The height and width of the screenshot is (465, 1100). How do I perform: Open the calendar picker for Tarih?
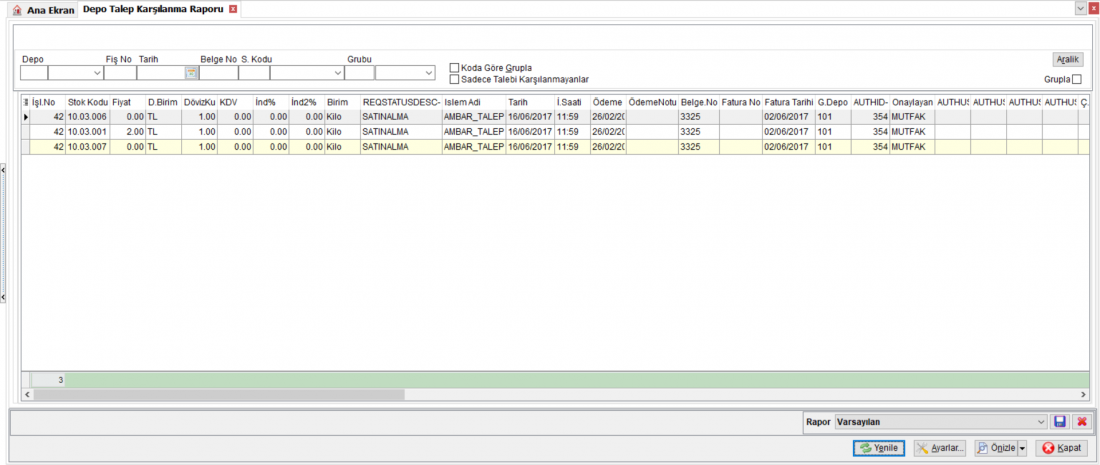tap(191, 72)
